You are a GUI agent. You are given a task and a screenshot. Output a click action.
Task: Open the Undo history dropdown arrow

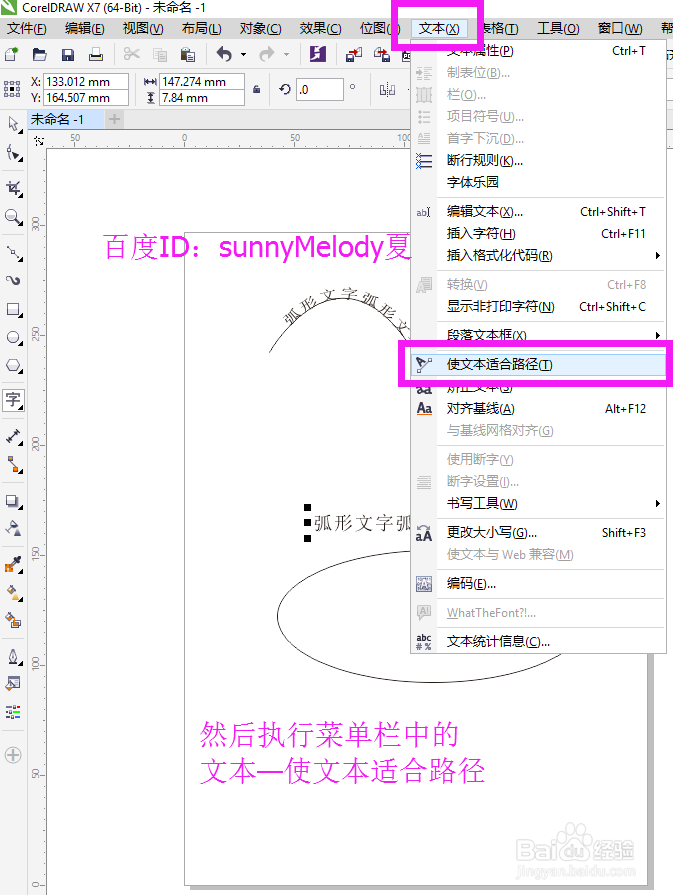[x=244, y=55]
